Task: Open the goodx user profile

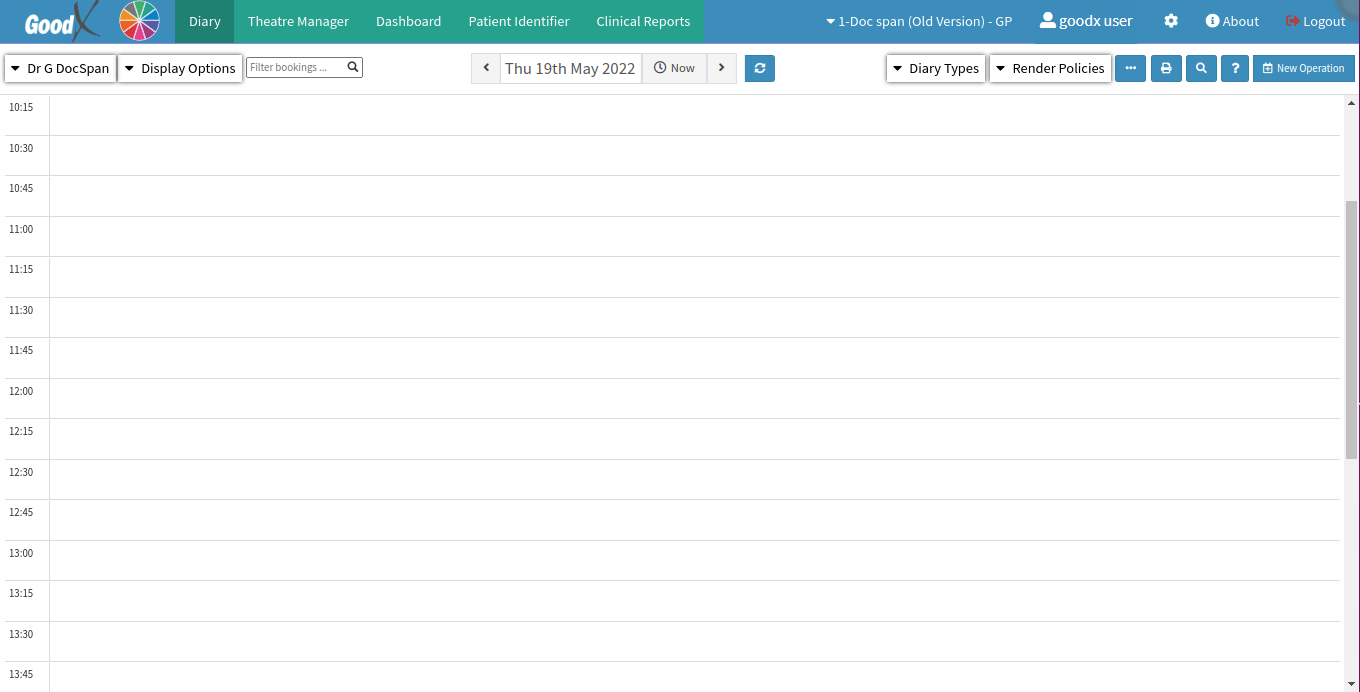Action: [1086, 21]
